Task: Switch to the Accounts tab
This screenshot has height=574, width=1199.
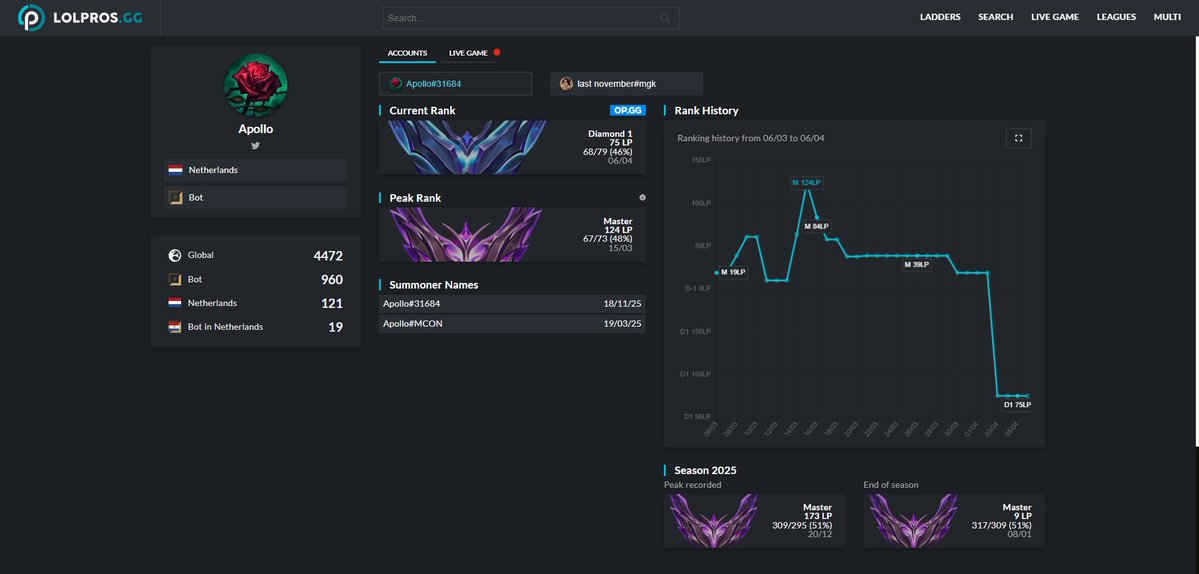Action: click(407, 53)
